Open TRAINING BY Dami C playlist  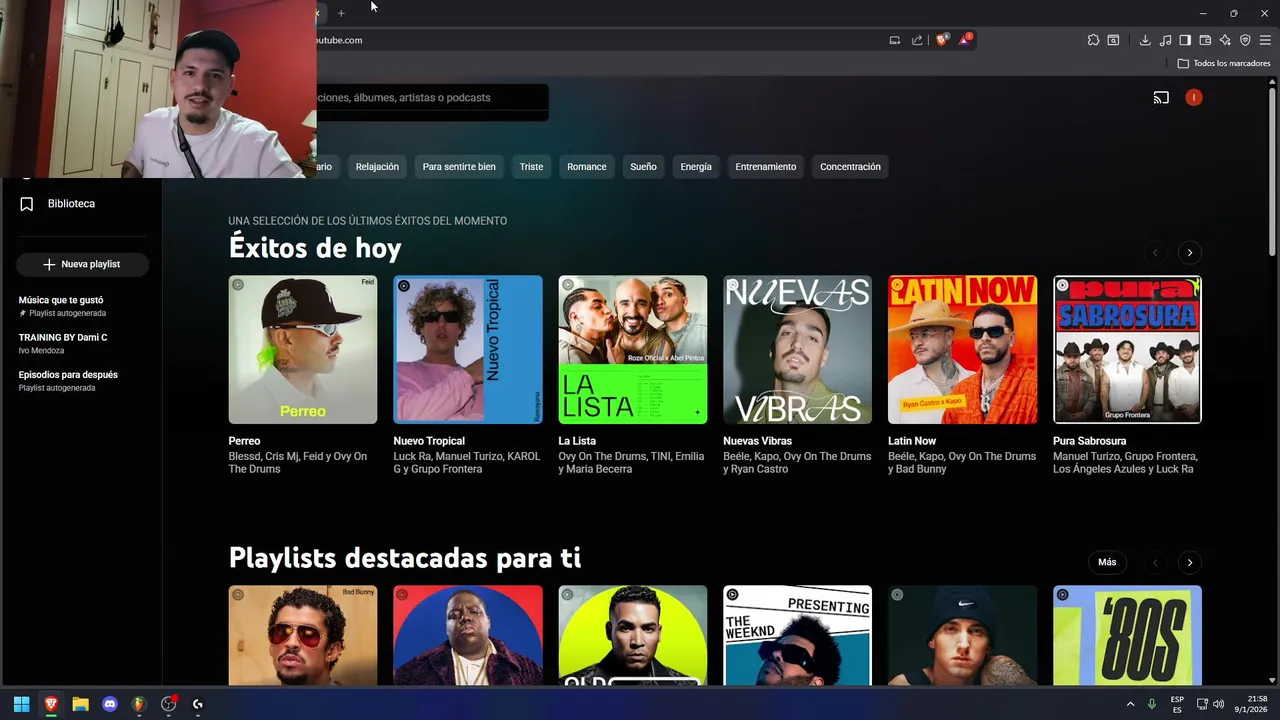click(x=63, y=343)
